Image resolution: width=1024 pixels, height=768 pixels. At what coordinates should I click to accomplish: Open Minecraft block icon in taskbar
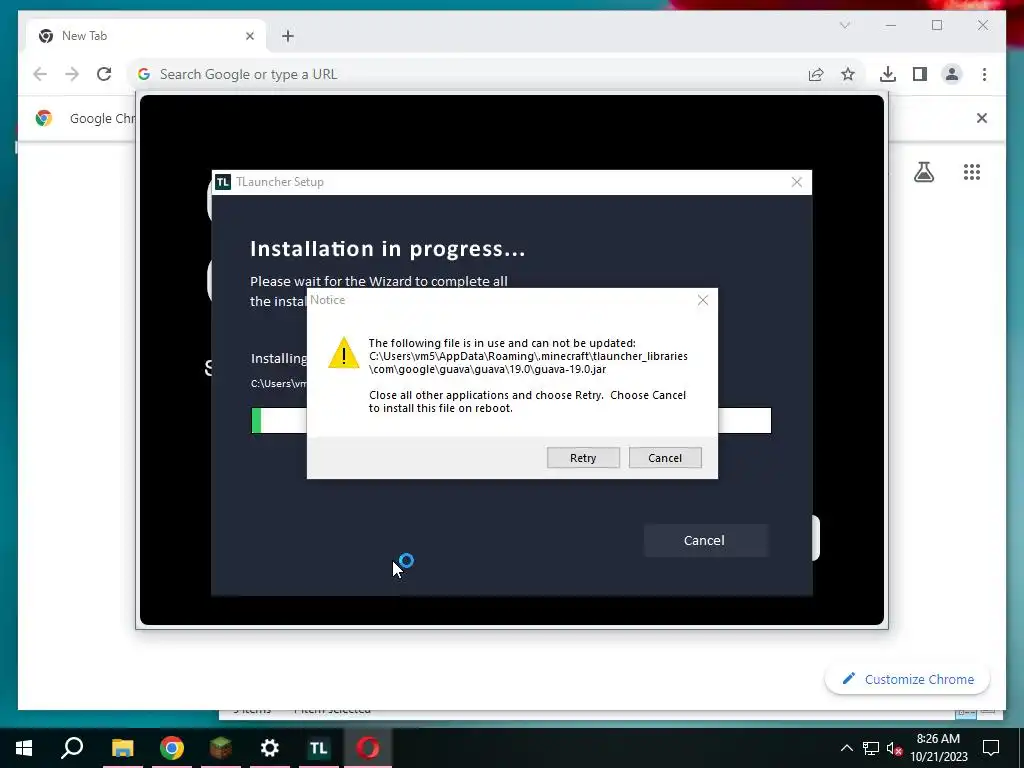coord(221,748)
